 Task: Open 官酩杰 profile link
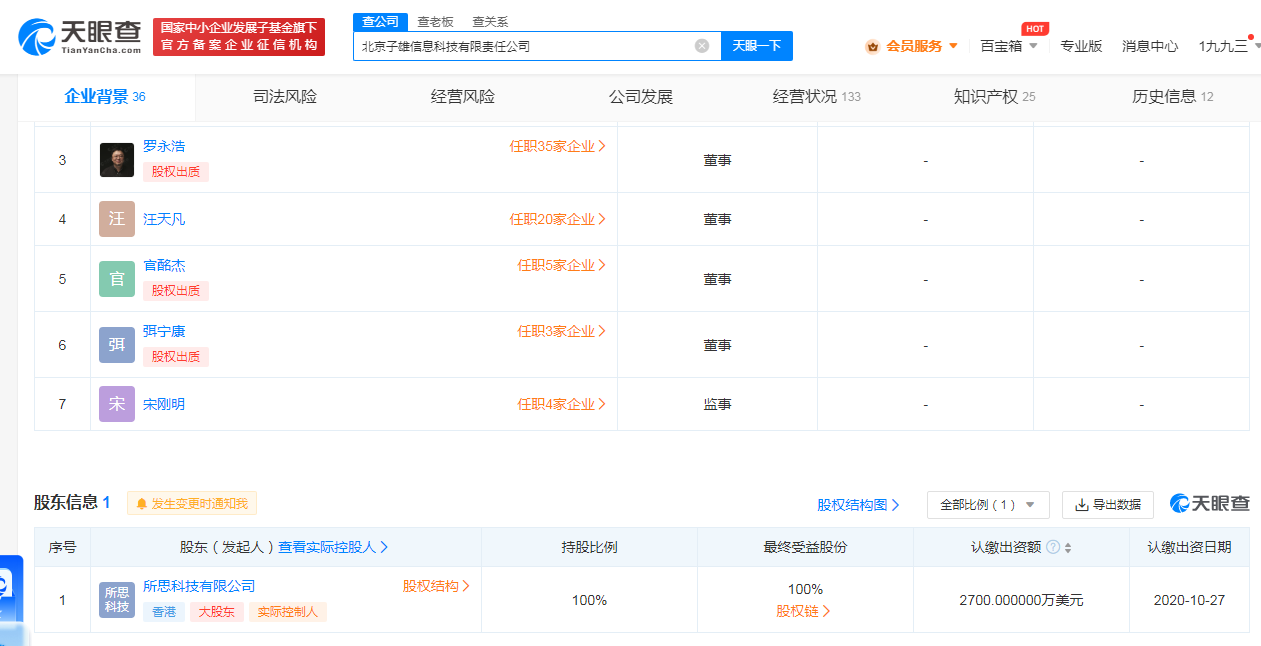tap(164, 265)
